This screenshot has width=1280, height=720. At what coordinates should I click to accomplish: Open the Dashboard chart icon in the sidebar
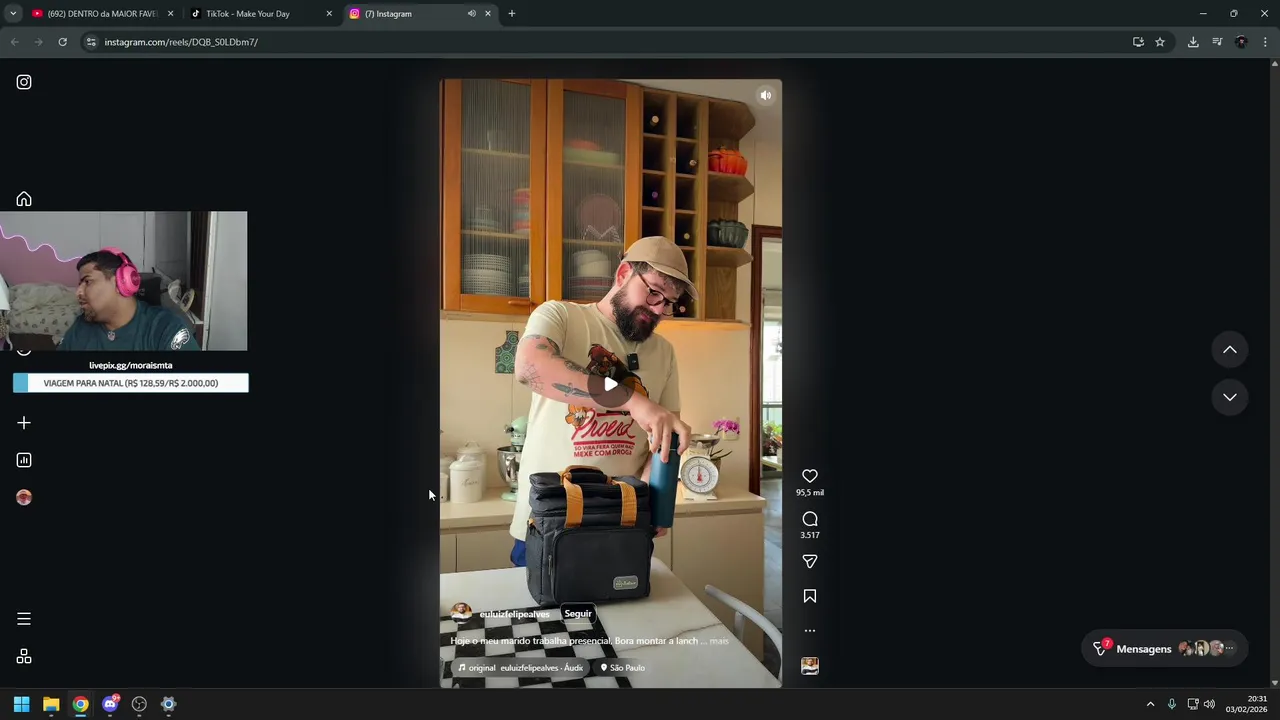24,460
